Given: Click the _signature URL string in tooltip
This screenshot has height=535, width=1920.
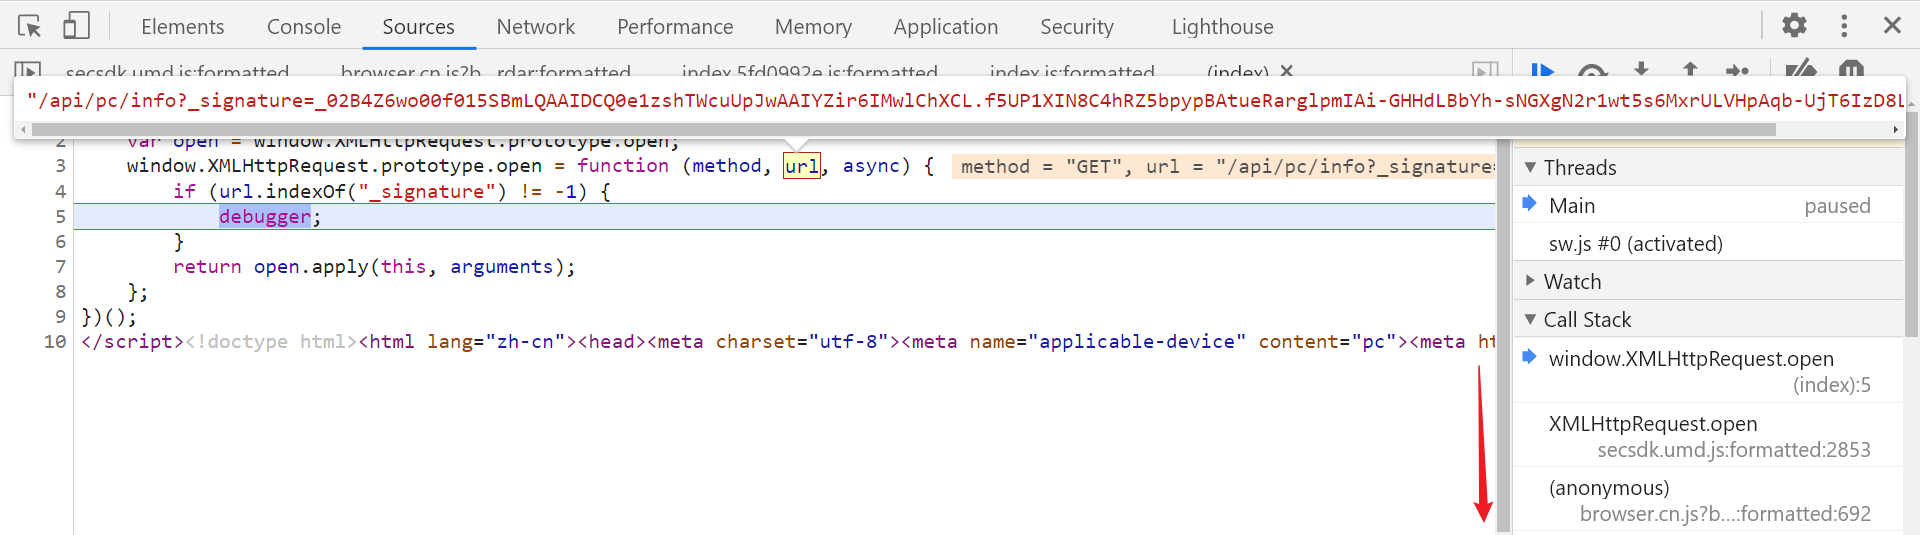Looking at the screenshot, I should [965, 101].
